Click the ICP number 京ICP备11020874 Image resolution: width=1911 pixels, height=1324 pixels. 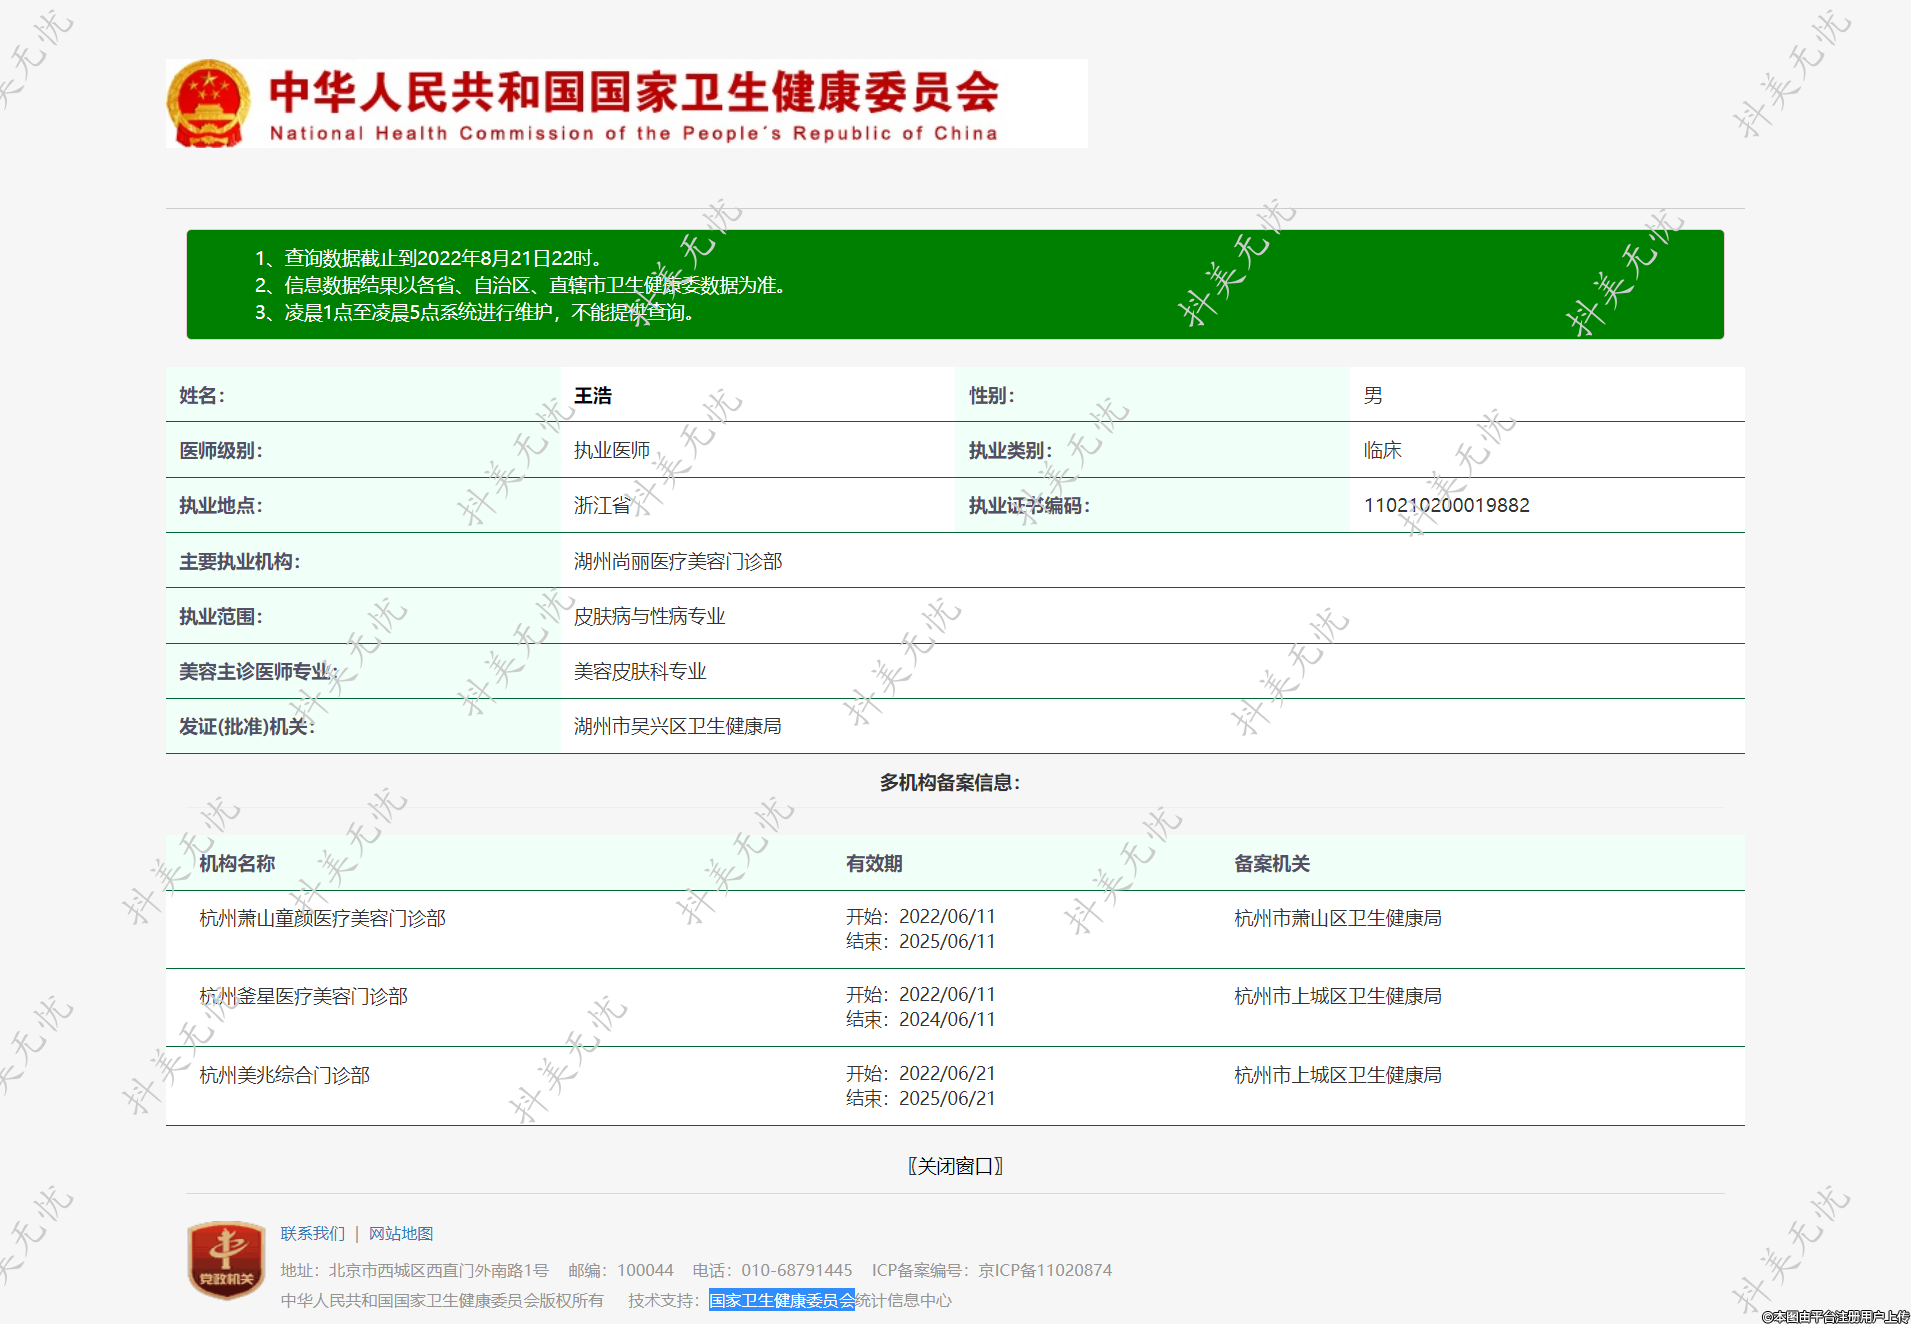(1044, 1270)
